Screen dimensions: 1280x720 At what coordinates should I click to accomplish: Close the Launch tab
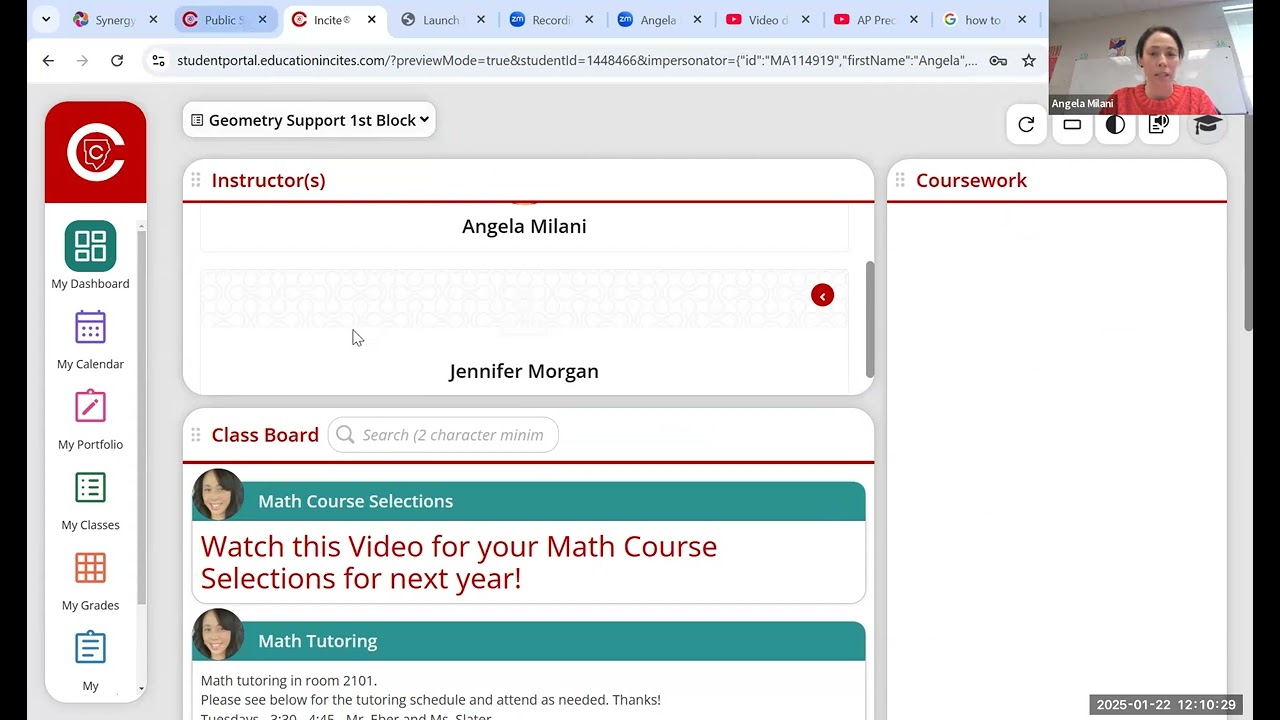tap(480, 19)
